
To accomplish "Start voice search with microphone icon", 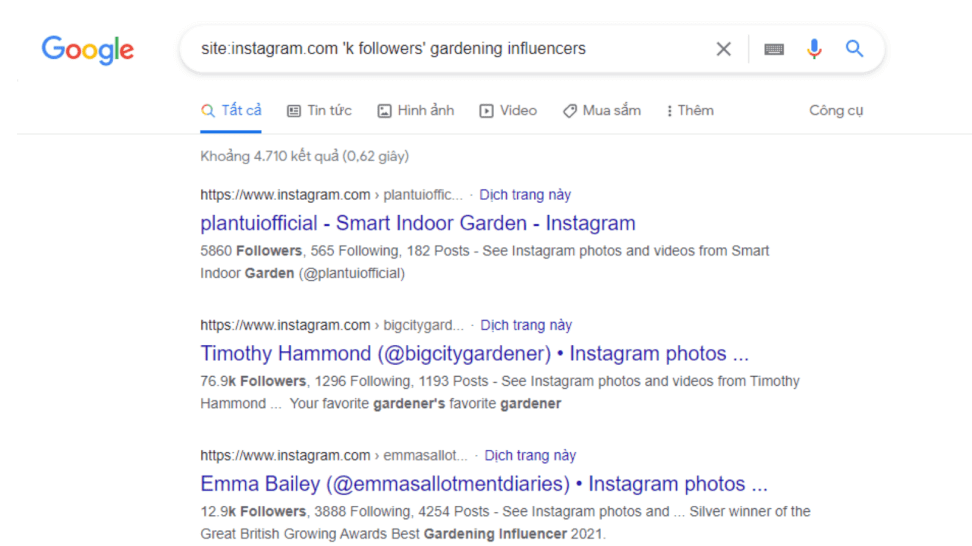I will tap(815, 48).
